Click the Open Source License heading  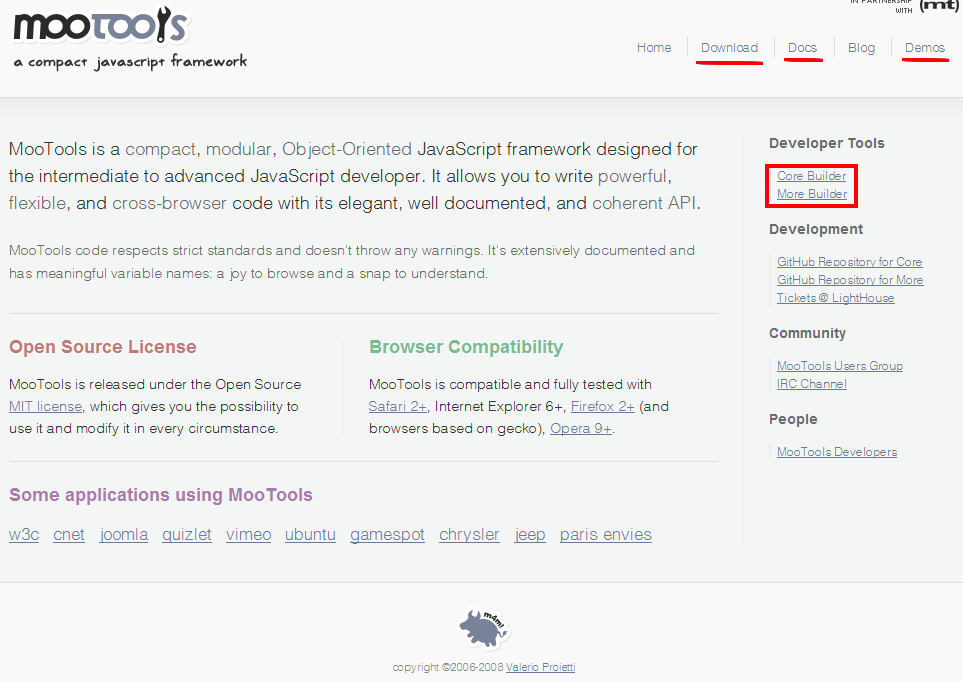103,347
